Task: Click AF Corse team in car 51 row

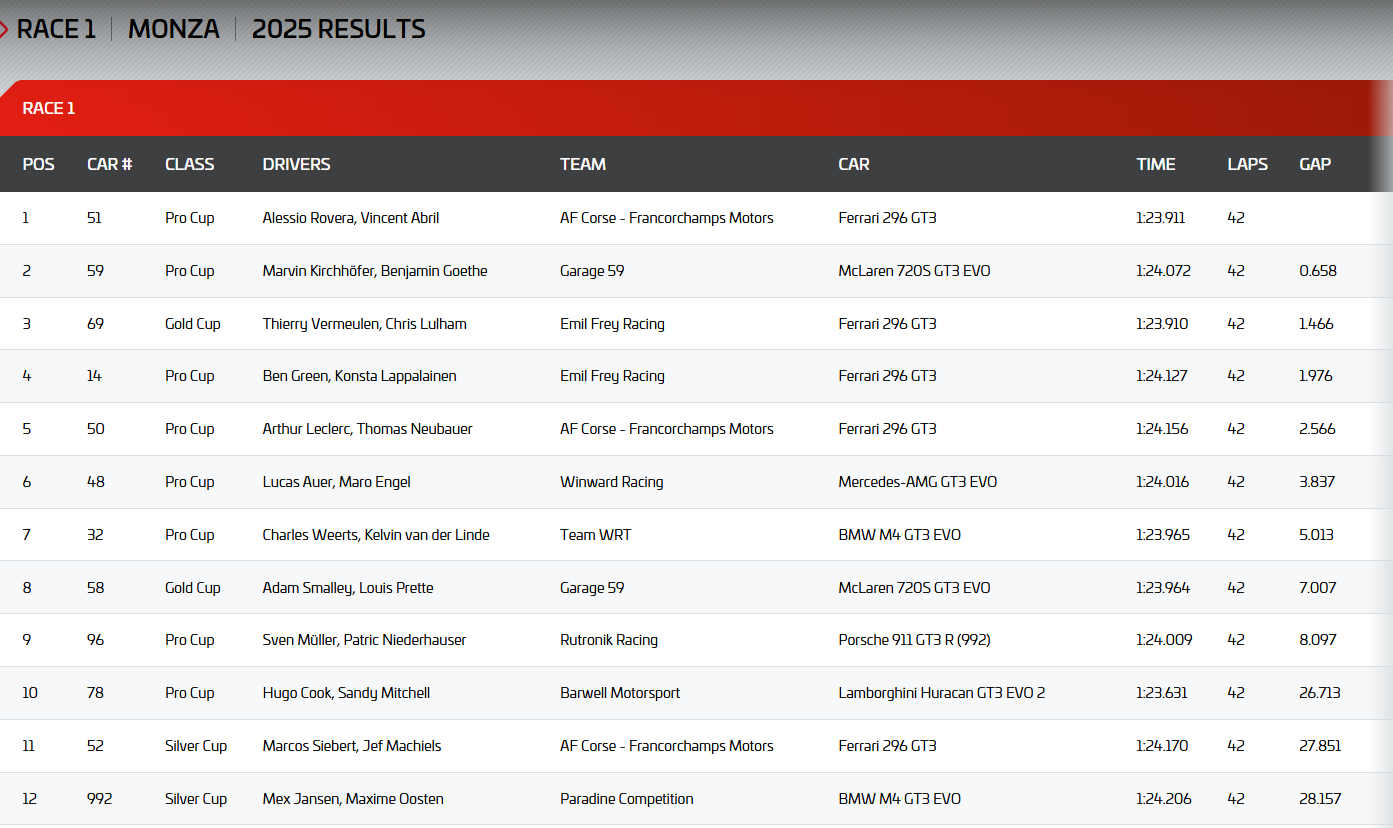Action: pyautogui.click(x=667, y=218)
